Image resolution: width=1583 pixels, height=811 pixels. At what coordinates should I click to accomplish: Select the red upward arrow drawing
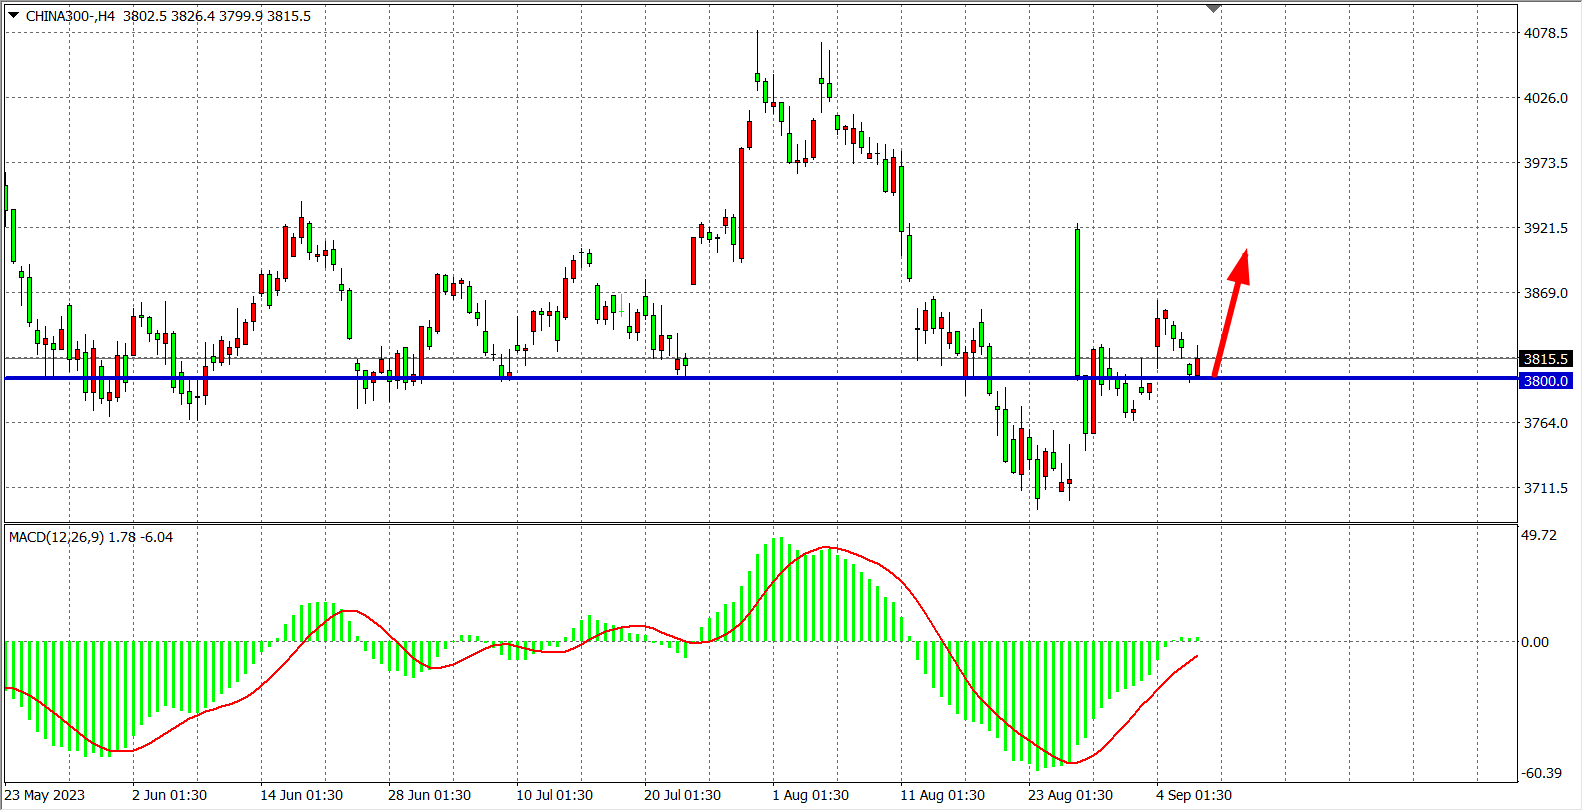pyautogui.click(x=1230, y=312)
